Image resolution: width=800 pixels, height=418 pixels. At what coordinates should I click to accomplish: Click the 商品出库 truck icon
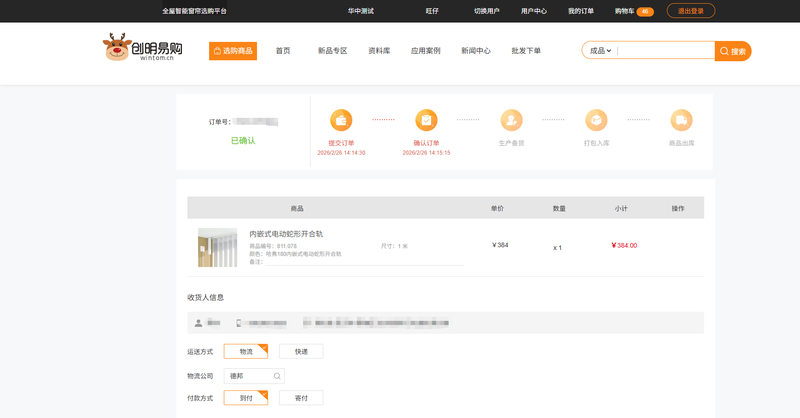[x=682, y=120]
